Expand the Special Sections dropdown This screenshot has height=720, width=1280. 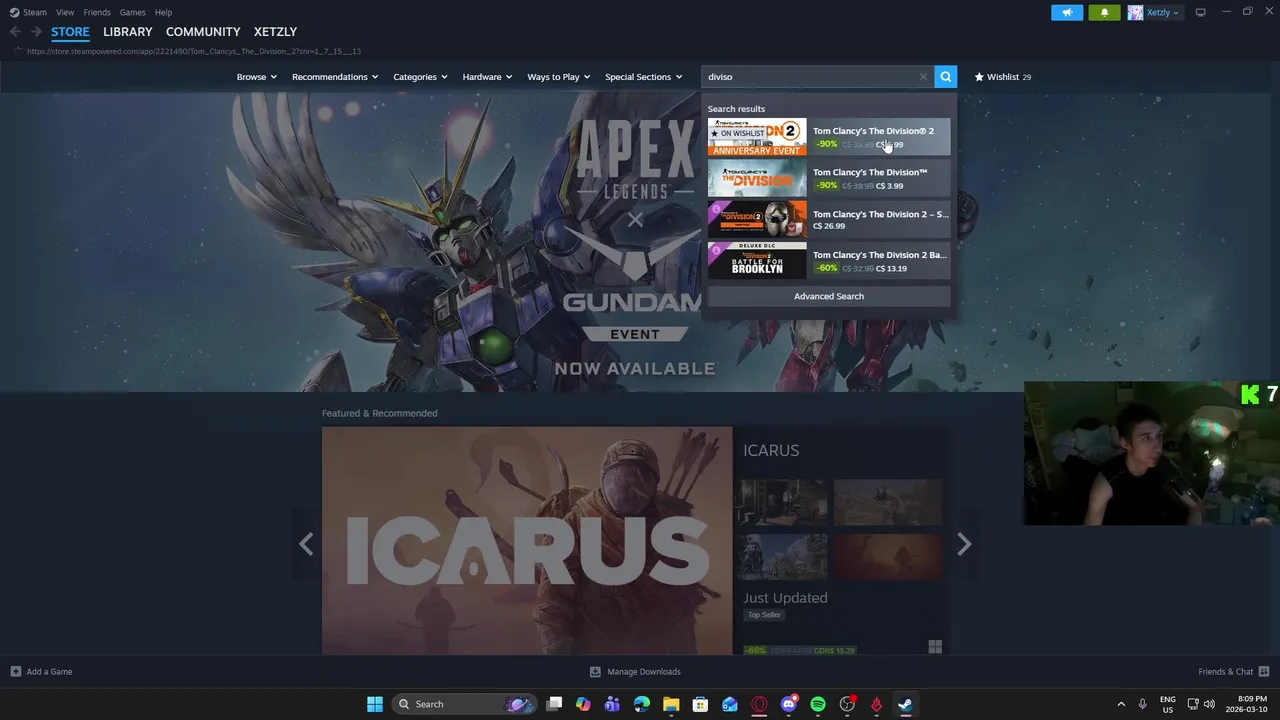click(x=643, y=77)
